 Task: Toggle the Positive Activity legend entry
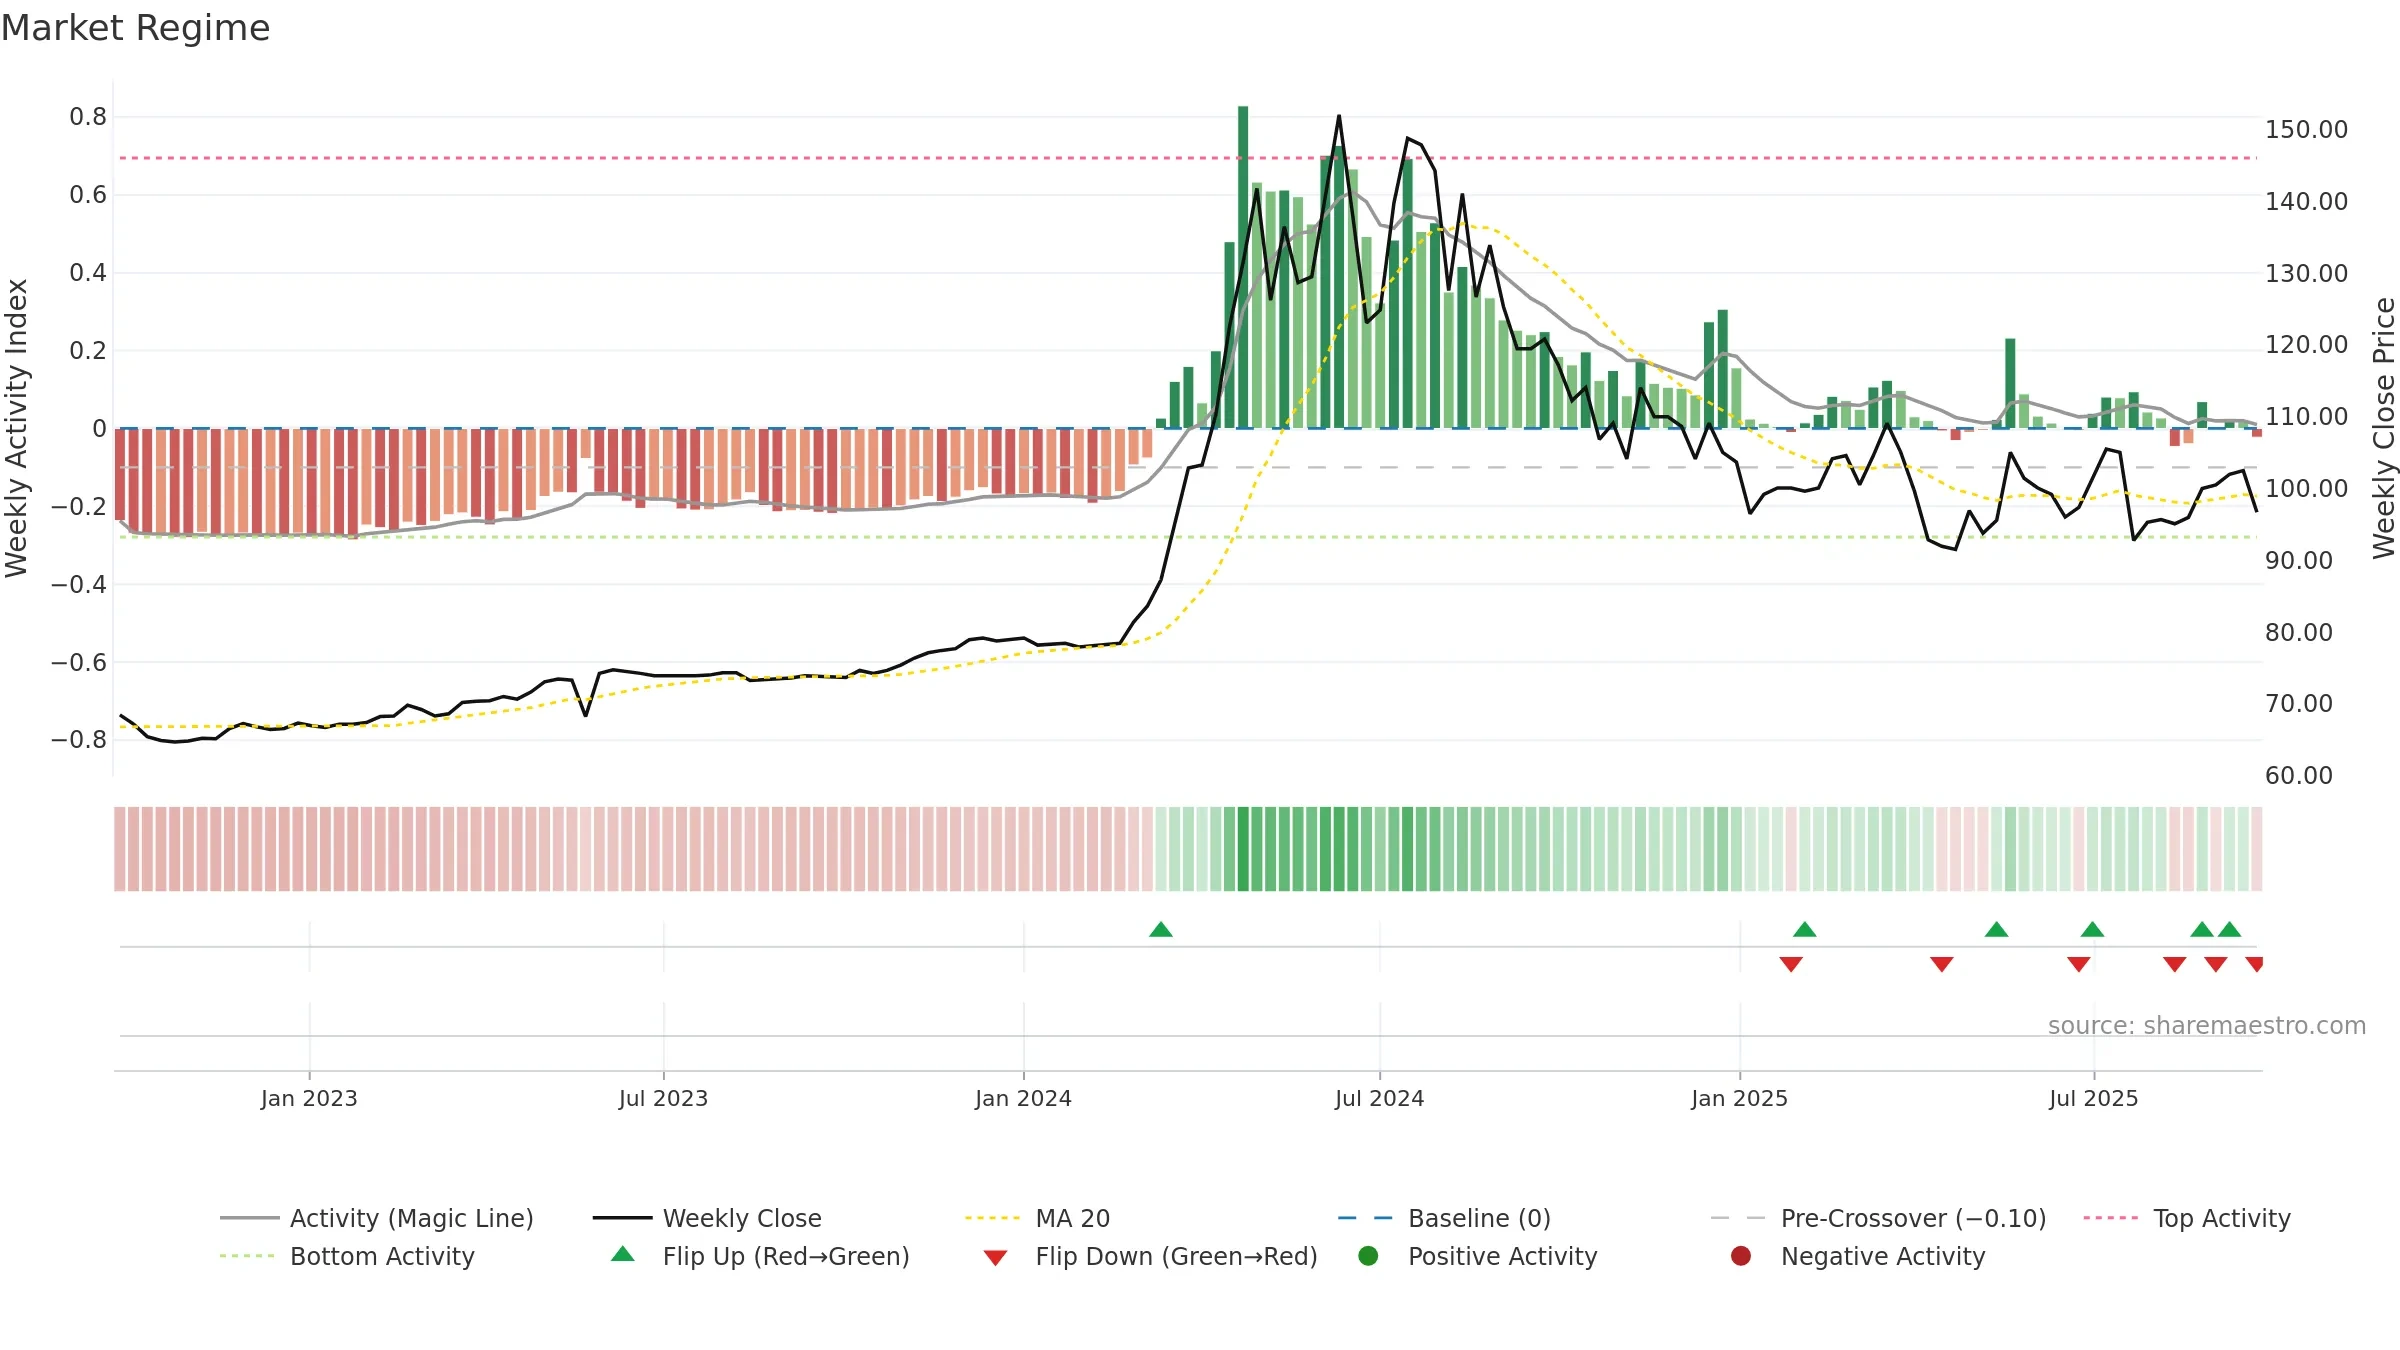point(1477,1256)
